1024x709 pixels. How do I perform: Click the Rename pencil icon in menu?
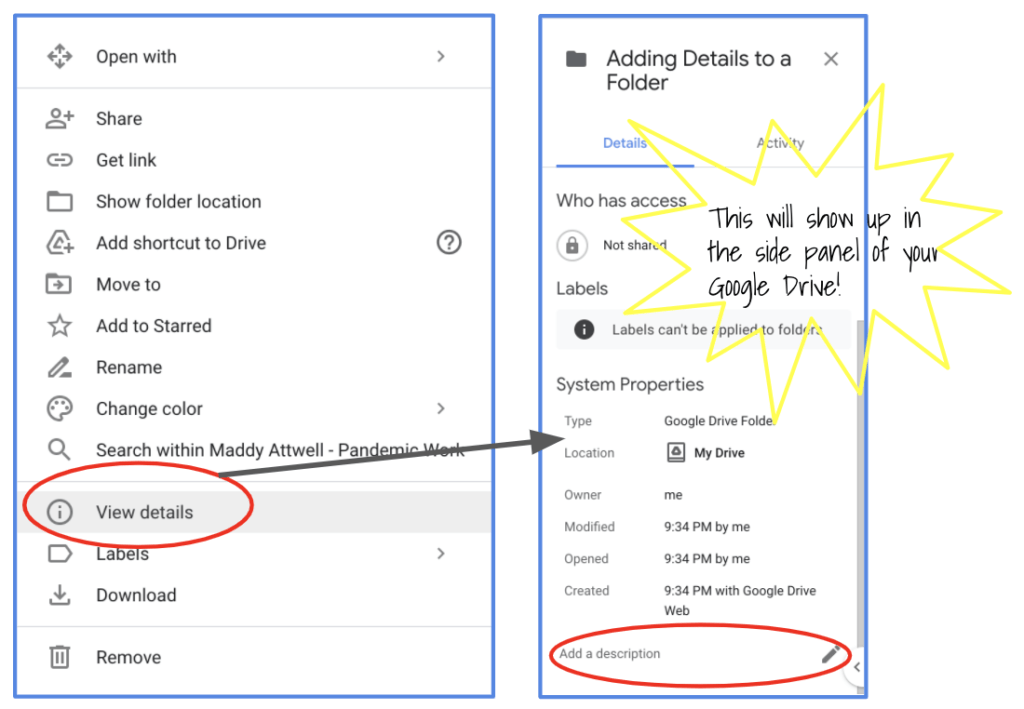60,367
